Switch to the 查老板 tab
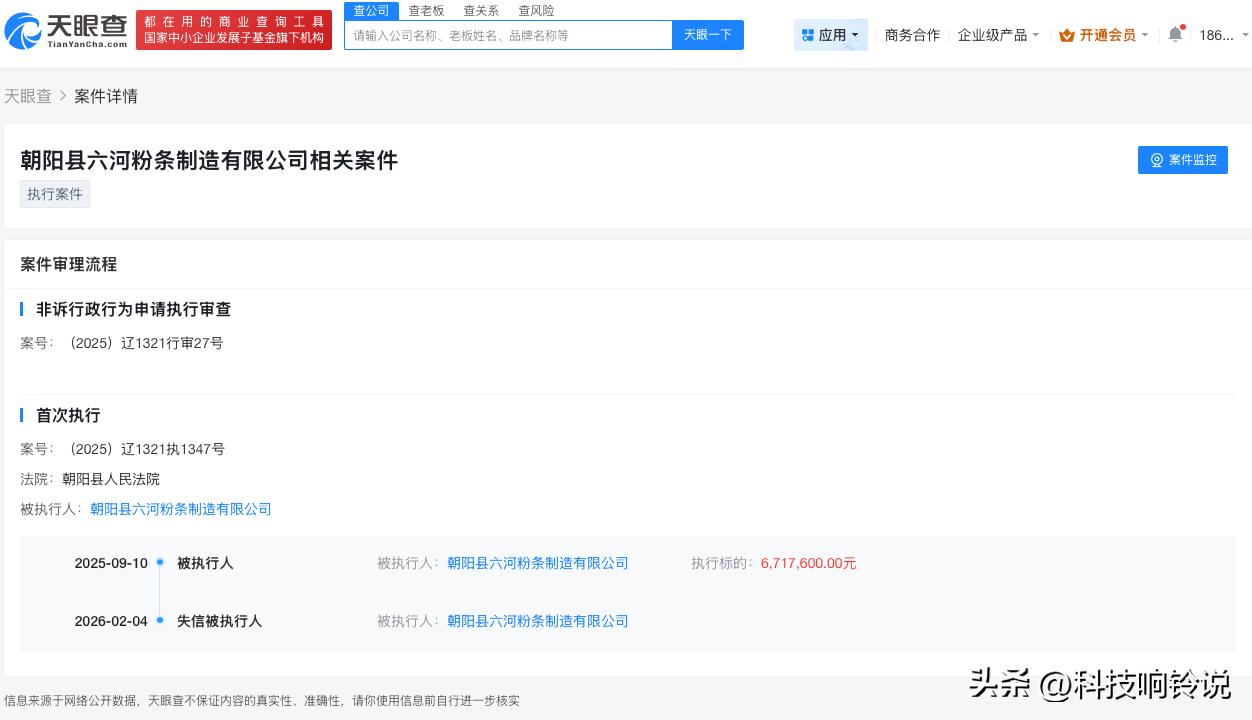This screenshot has width=1252, height=720. (426, 10)
